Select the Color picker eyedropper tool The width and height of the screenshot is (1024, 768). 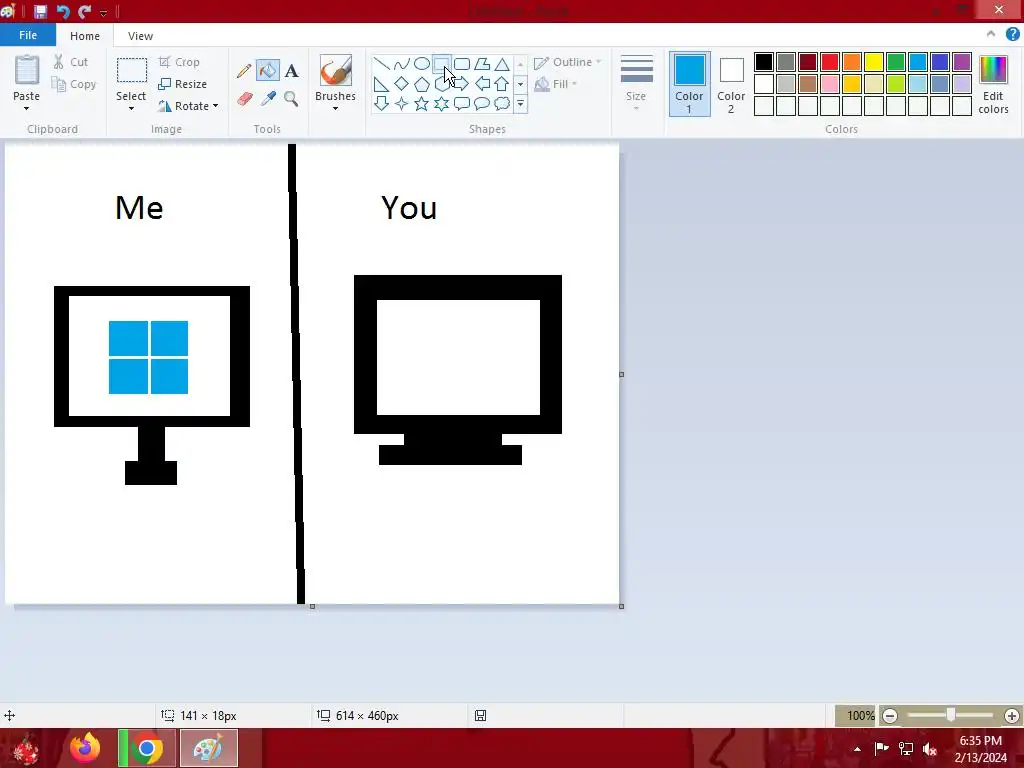click(268, 99)
